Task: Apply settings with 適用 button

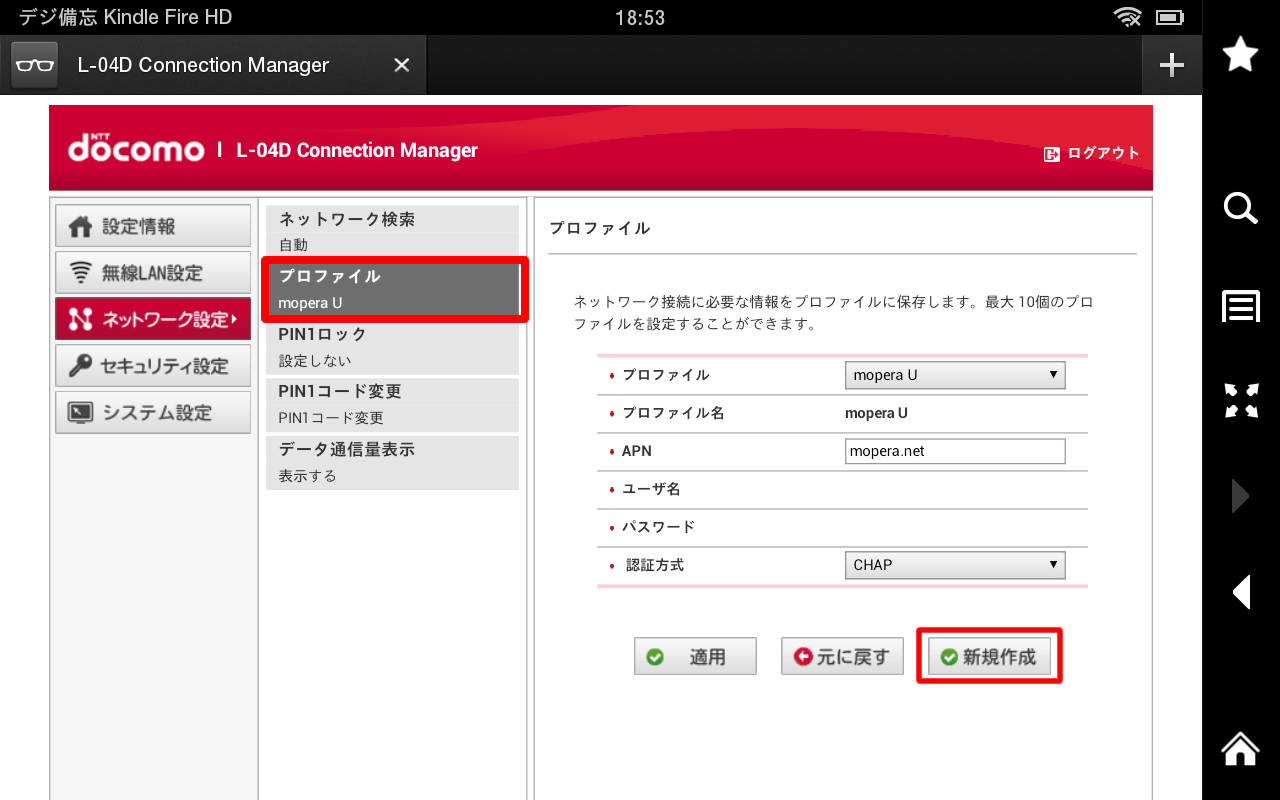Action: click(695, 657)
